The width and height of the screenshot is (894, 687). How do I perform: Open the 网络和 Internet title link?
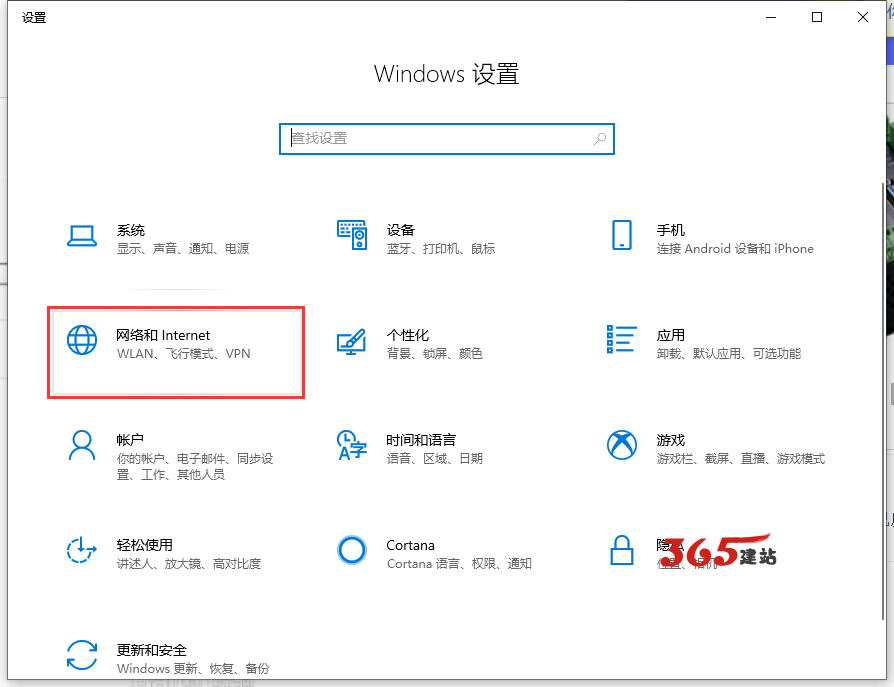click(x=163, y=335)
